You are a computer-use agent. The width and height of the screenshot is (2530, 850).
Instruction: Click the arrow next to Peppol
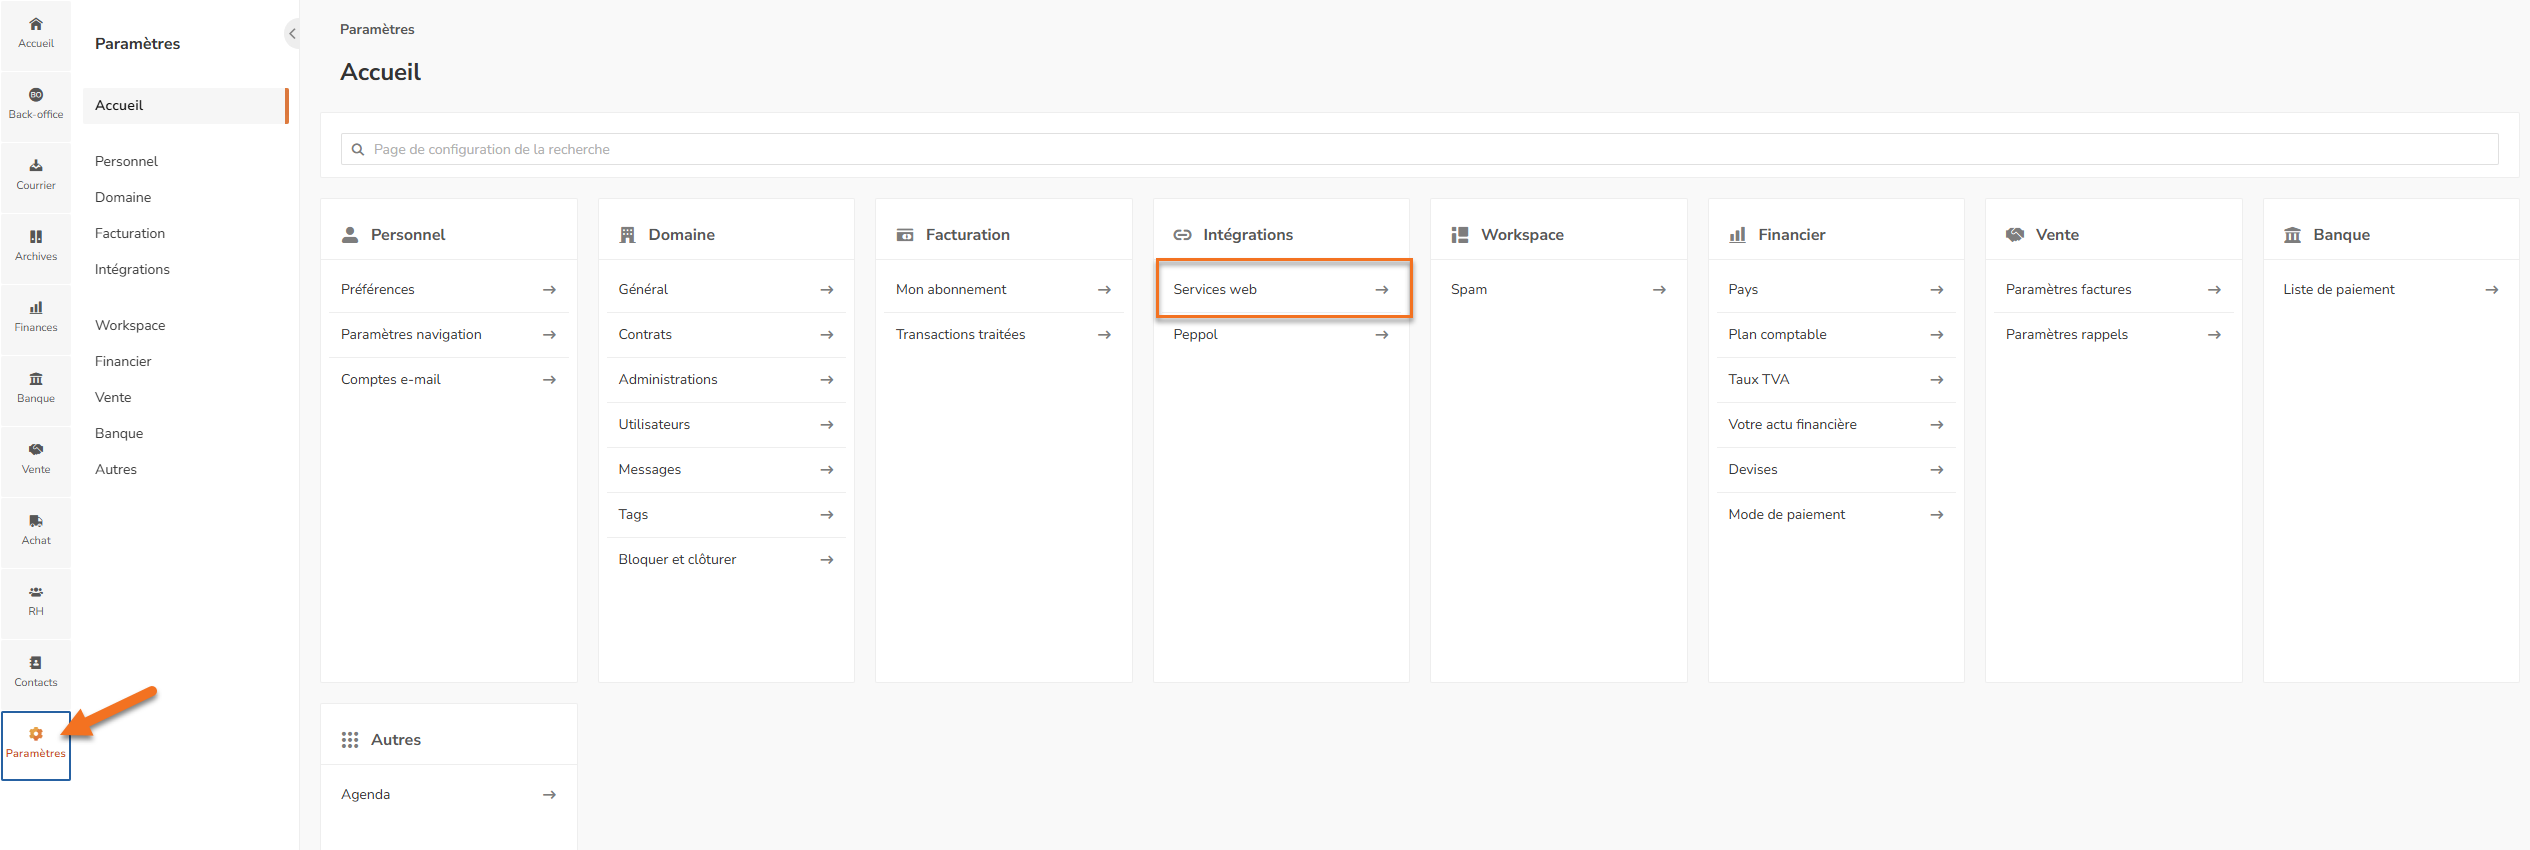pos(1382,335)
